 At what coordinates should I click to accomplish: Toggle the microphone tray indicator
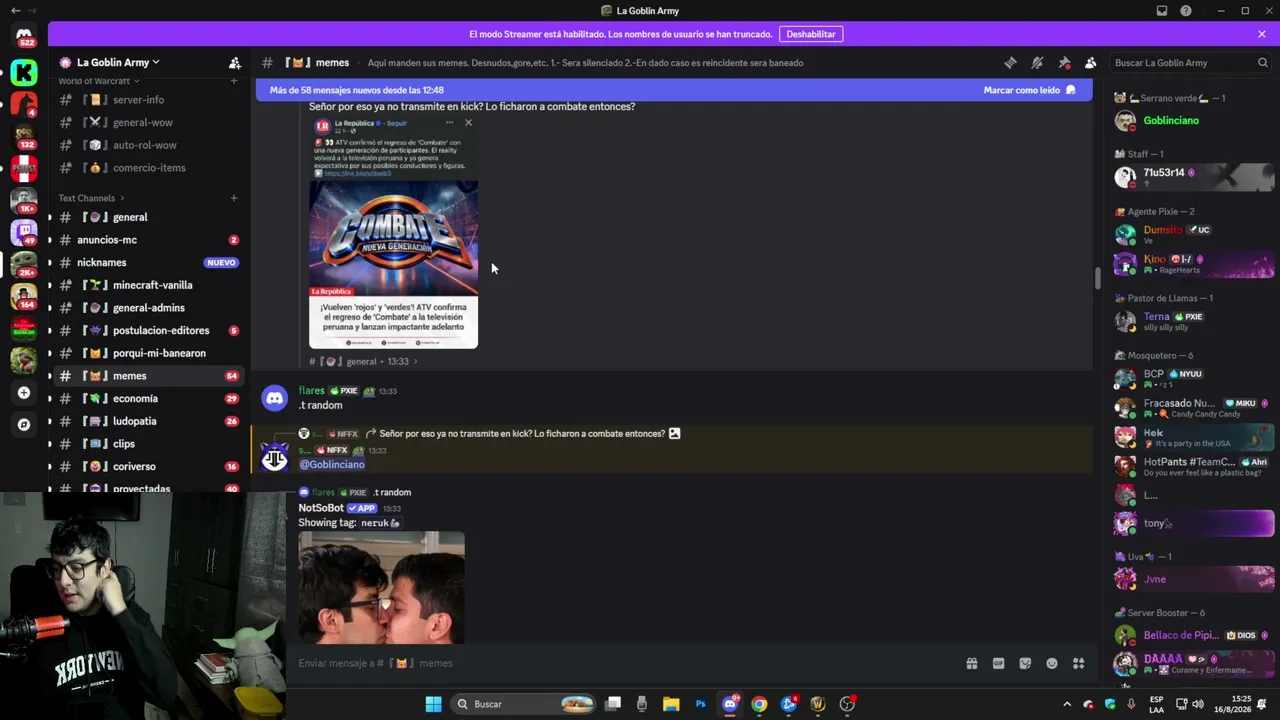point(1131,704)
